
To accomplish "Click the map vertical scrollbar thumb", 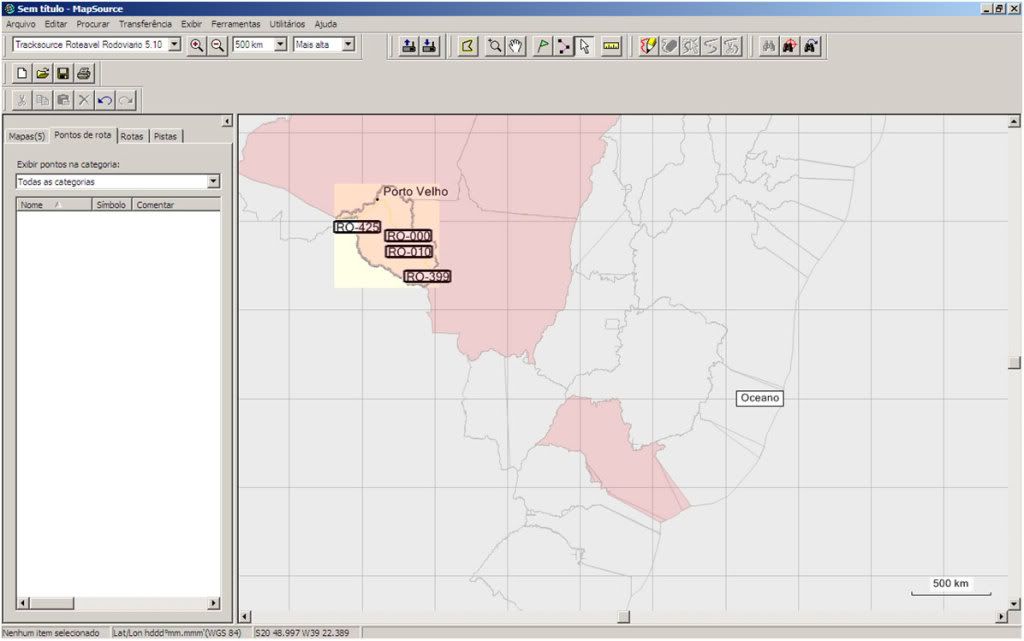I will click(1014, 363).
